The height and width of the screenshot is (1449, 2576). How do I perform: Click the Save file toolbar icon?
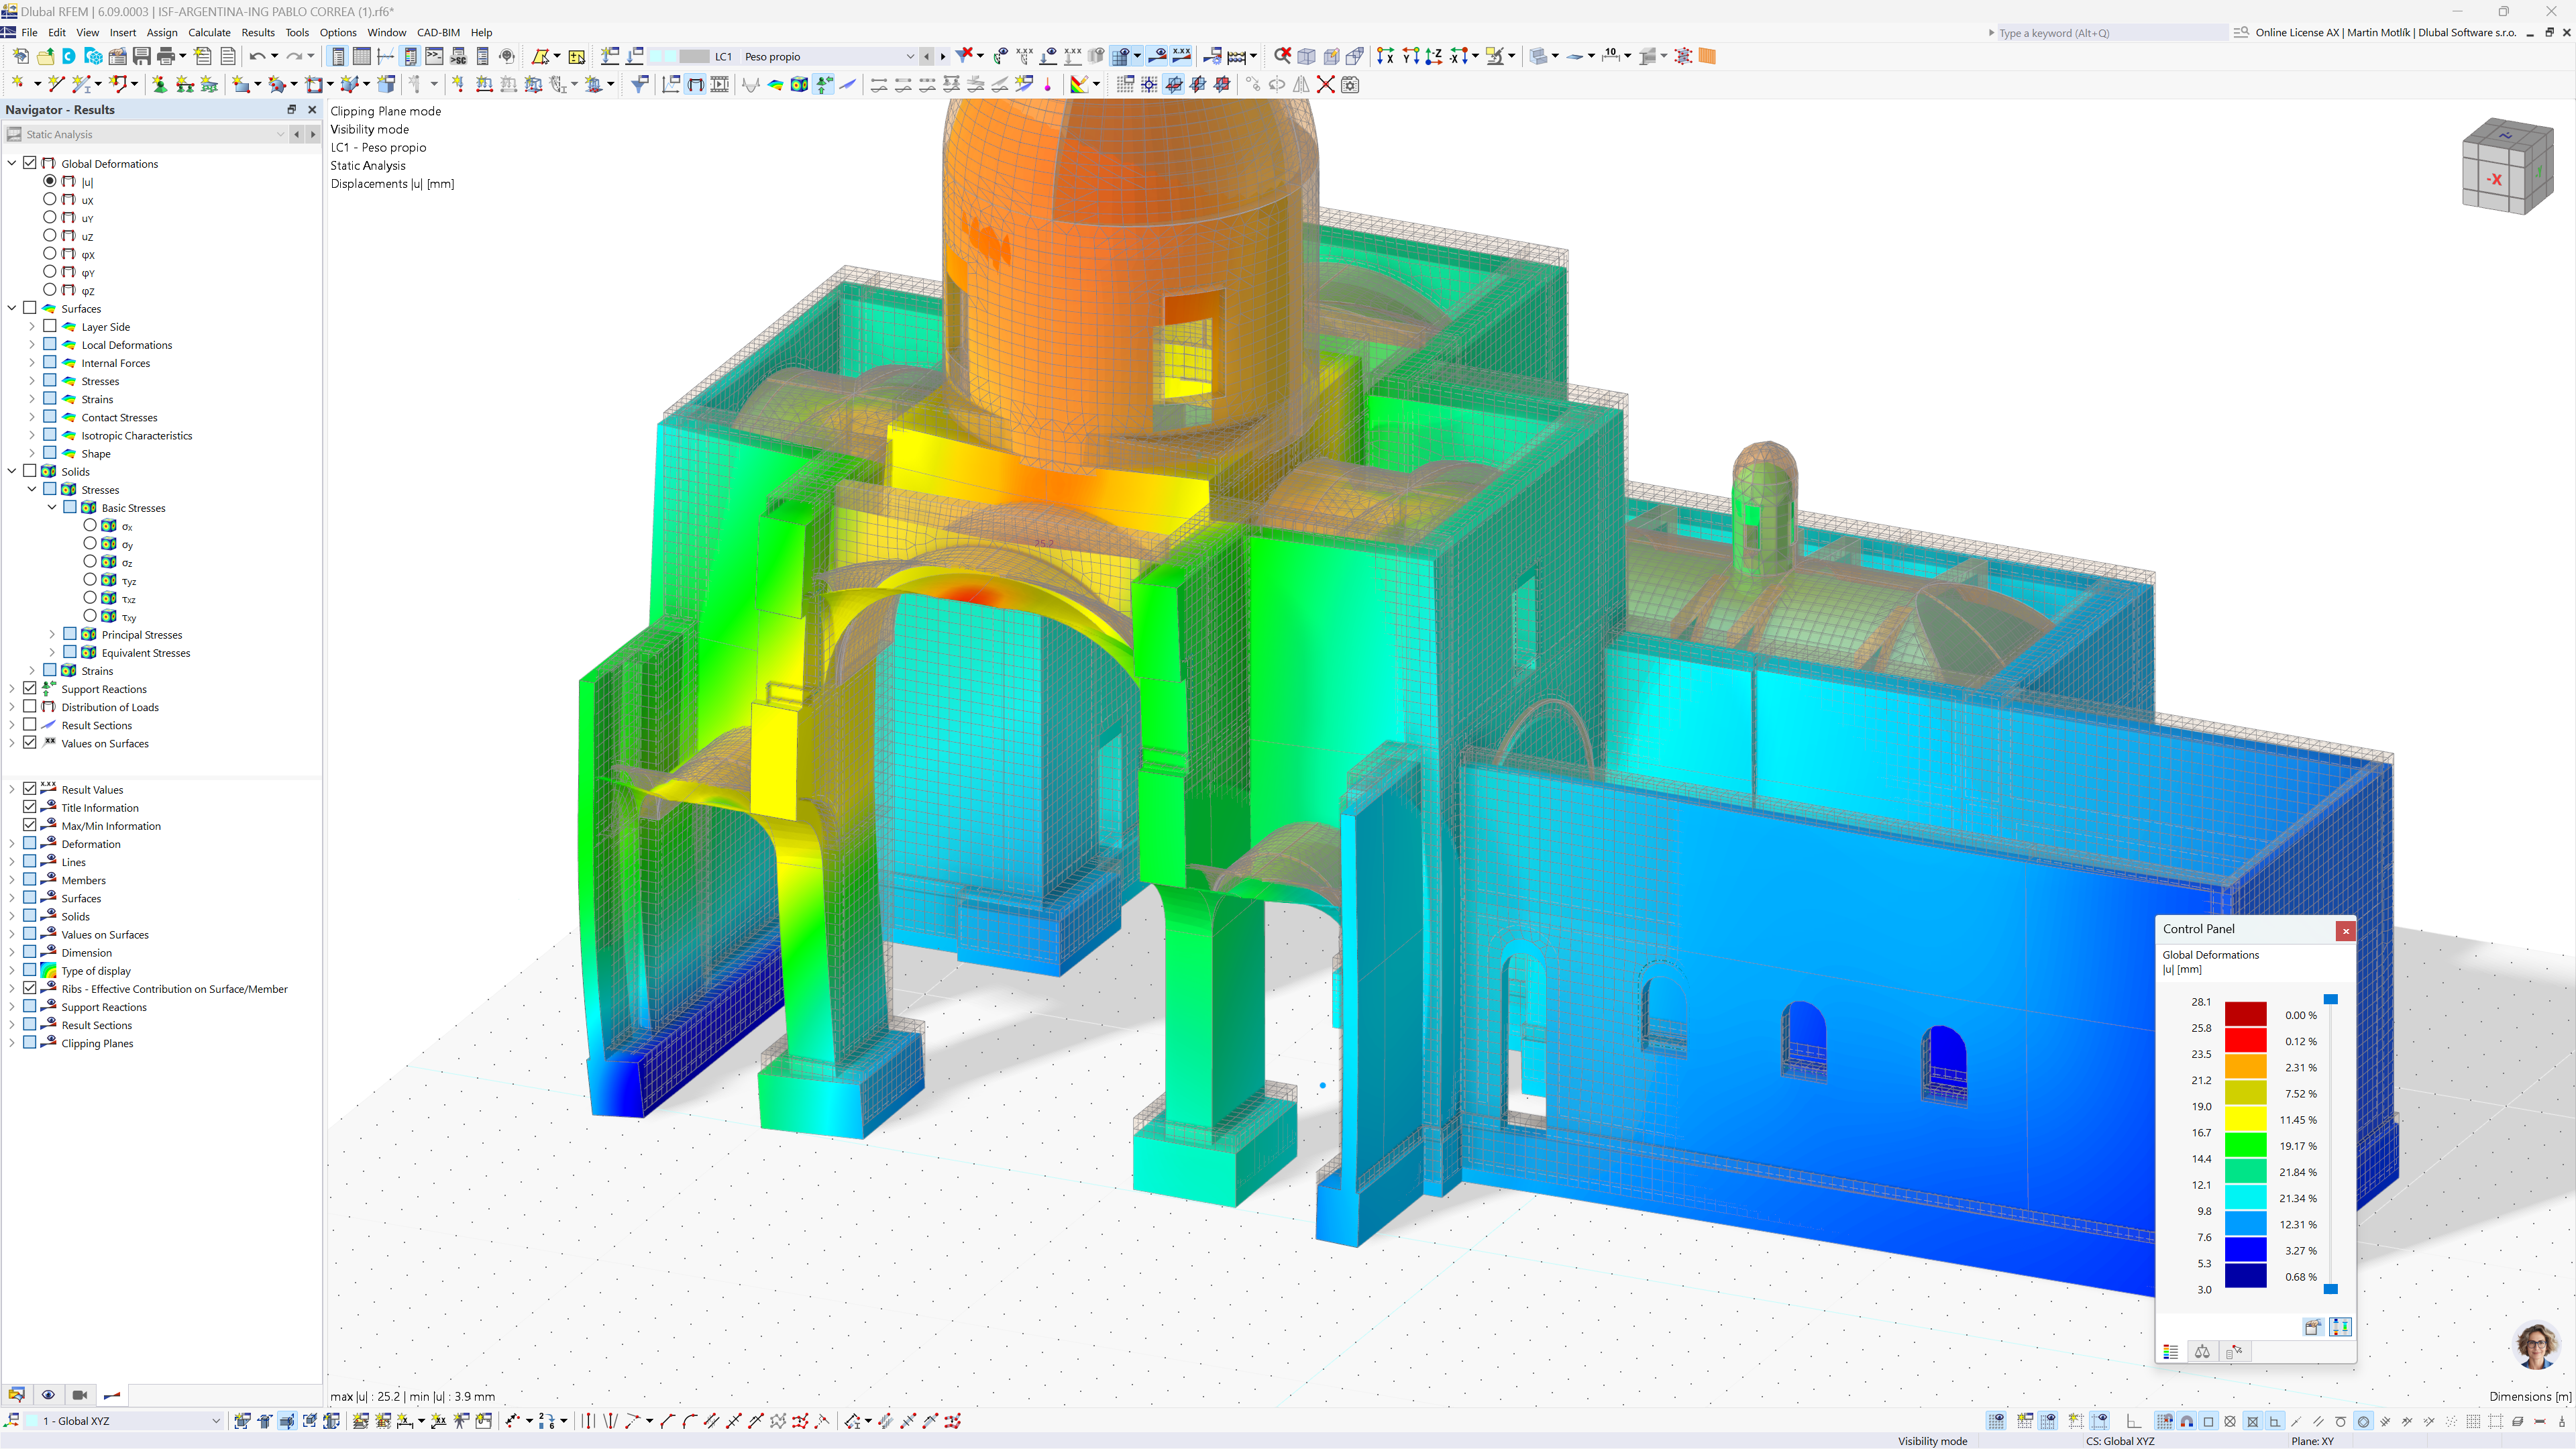point(141,56)
